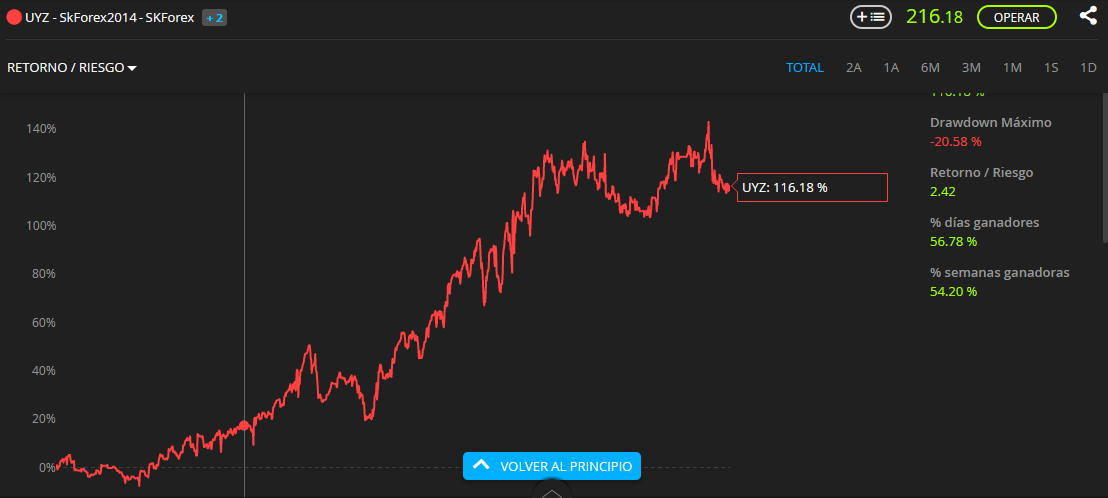Click the red UYZ strategy dot
1108x498 pixels.
[x=14, y=17]
